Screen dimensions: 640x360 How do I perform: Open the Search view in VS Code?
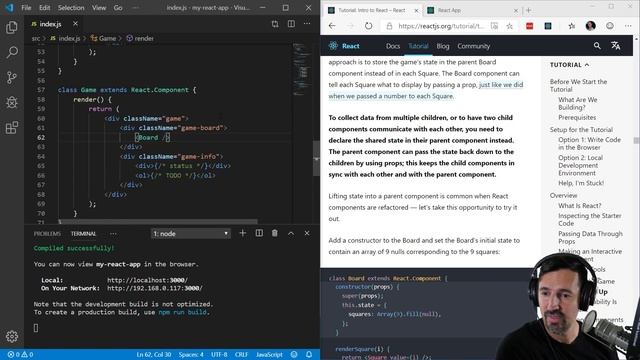pyautogui.click(x=12, y=52)
